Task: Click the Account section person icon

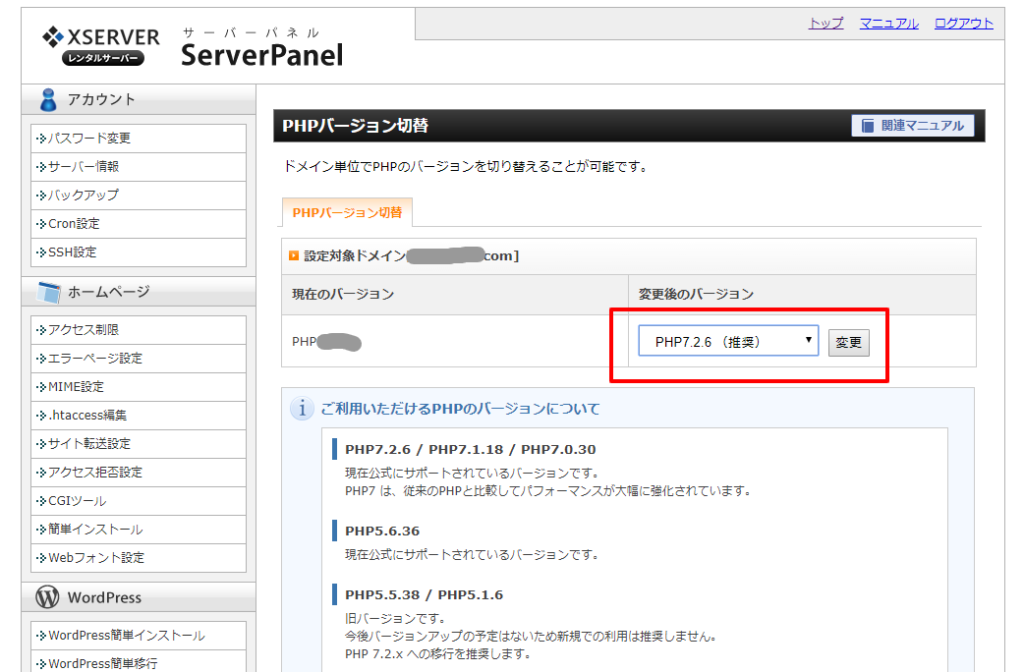Action: point(48,100)
